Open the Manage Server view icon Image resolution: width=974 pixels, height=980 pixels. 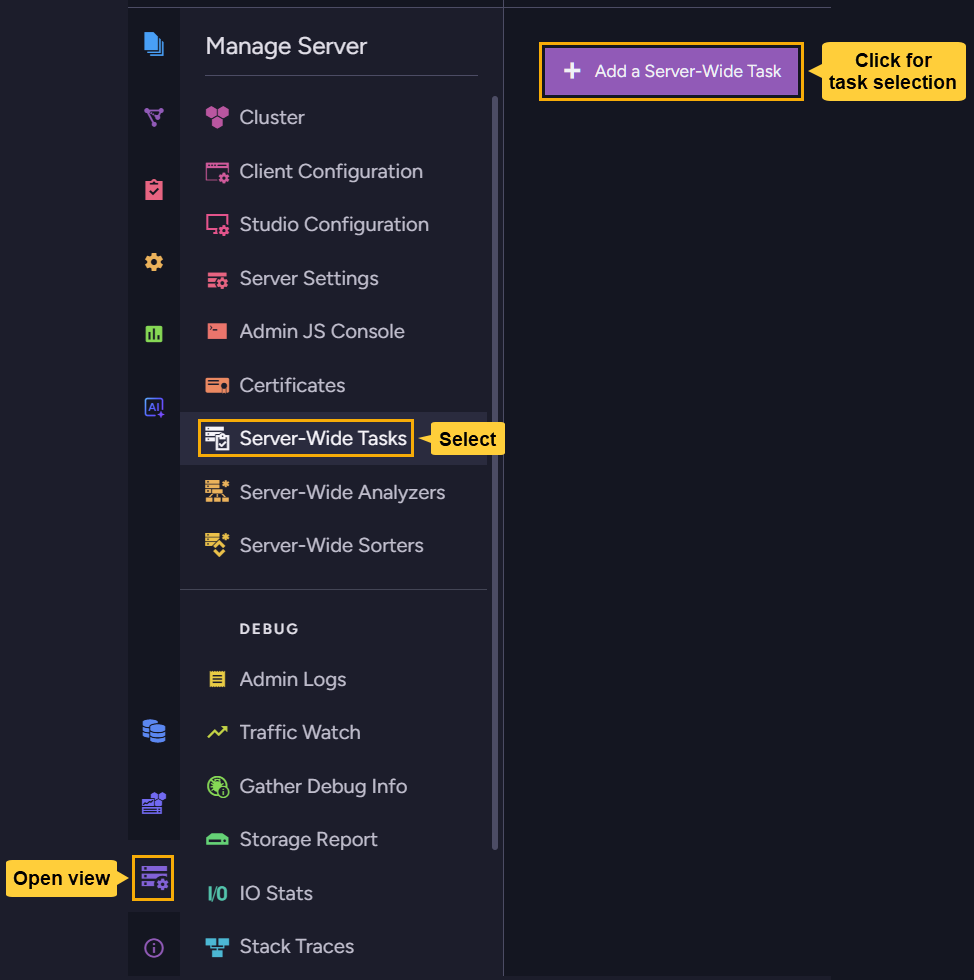point(153,878)
